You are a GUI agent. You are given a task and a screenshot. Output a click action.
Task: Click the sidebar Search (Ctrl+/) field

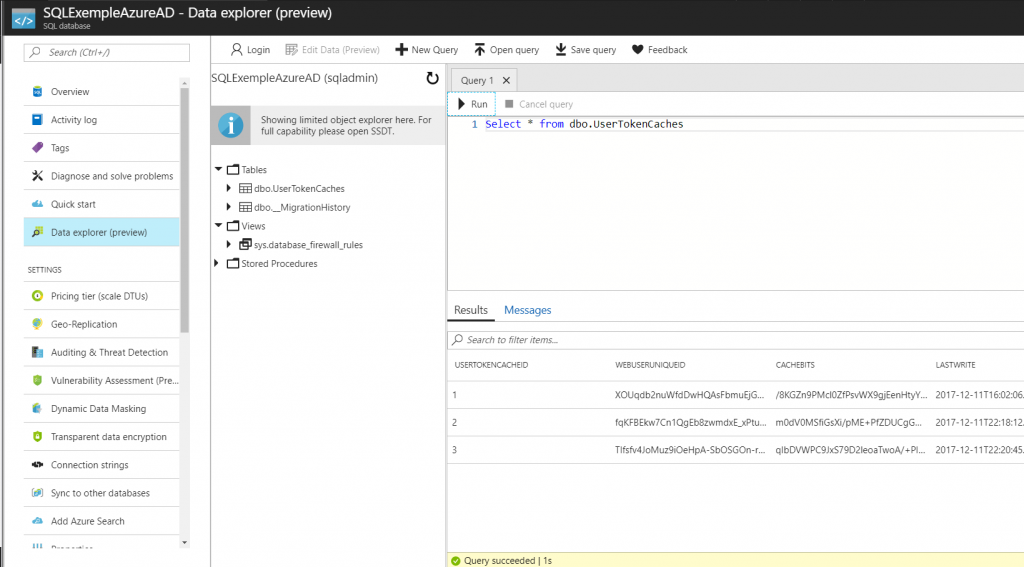[x=107, y=52]
